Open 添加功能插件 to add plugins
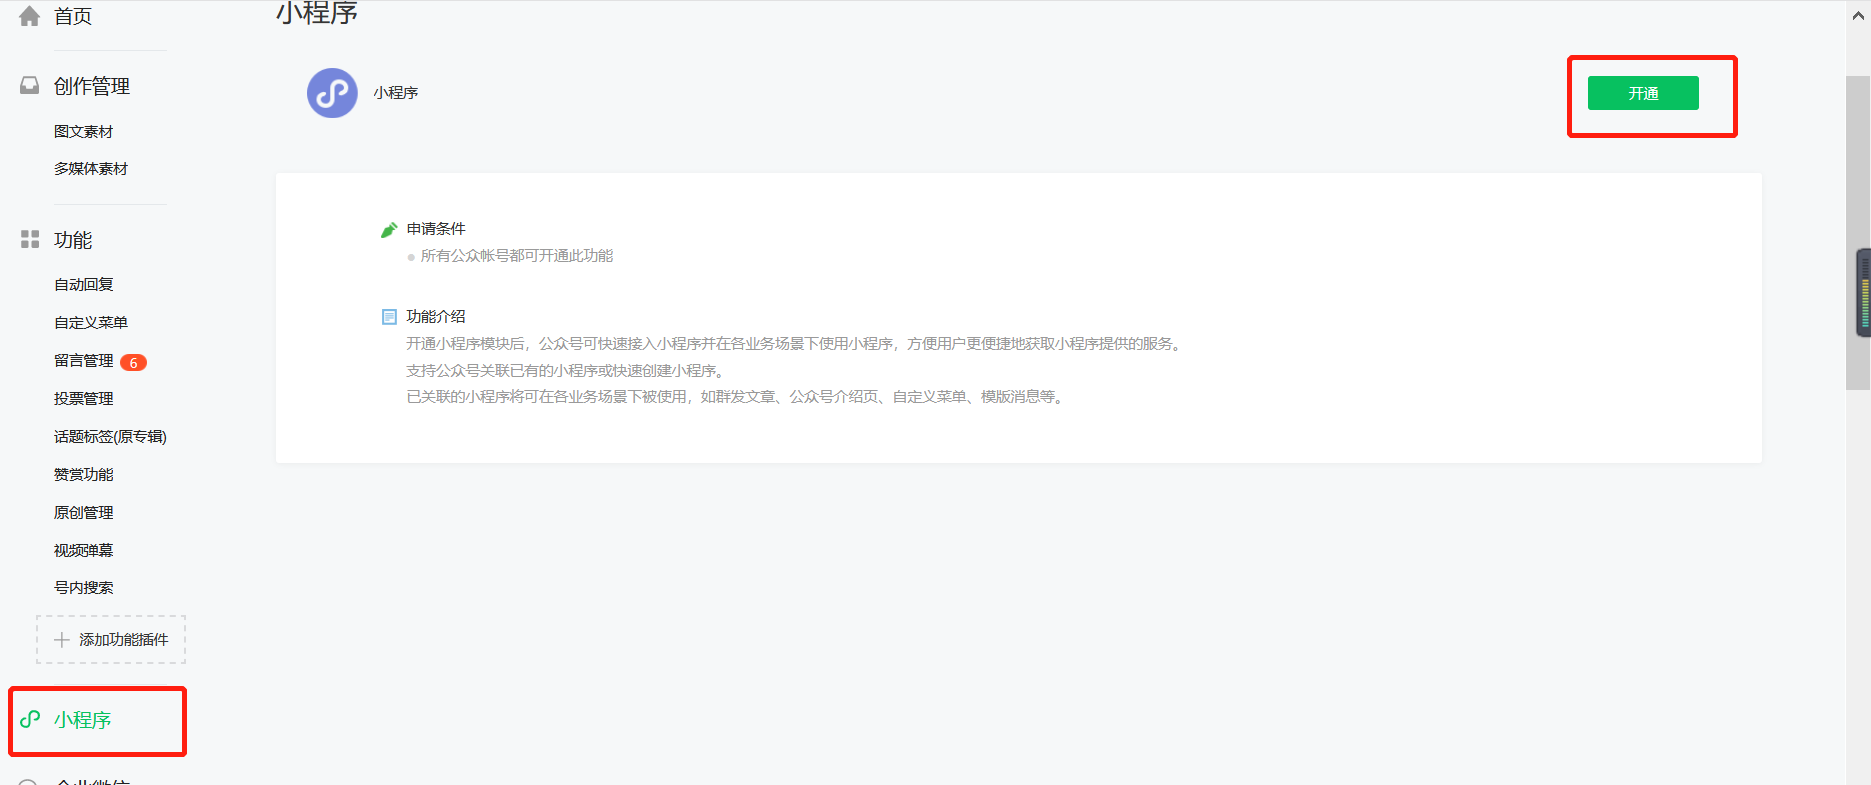 point(123,640)
